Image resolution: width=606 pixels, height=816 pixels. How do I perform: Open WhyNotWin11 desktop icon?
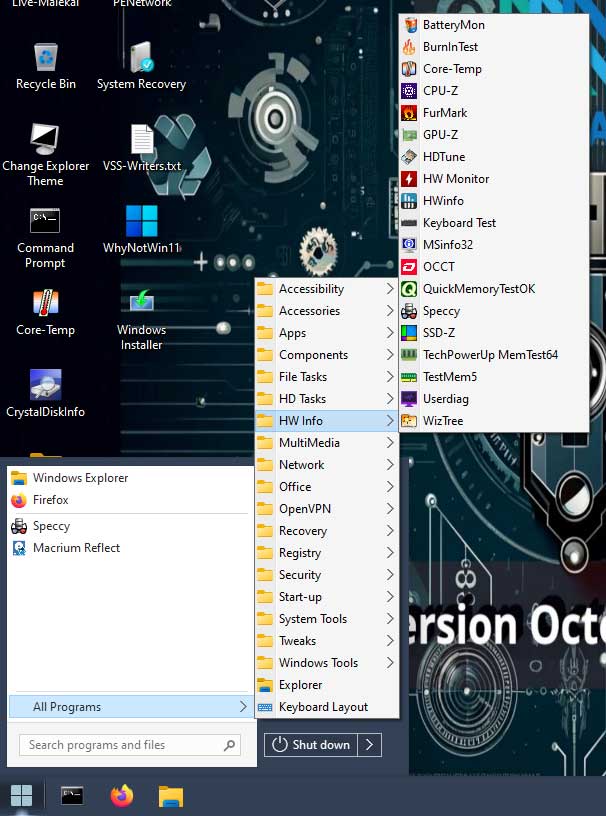pyautogui.click(x=142, y=230)
